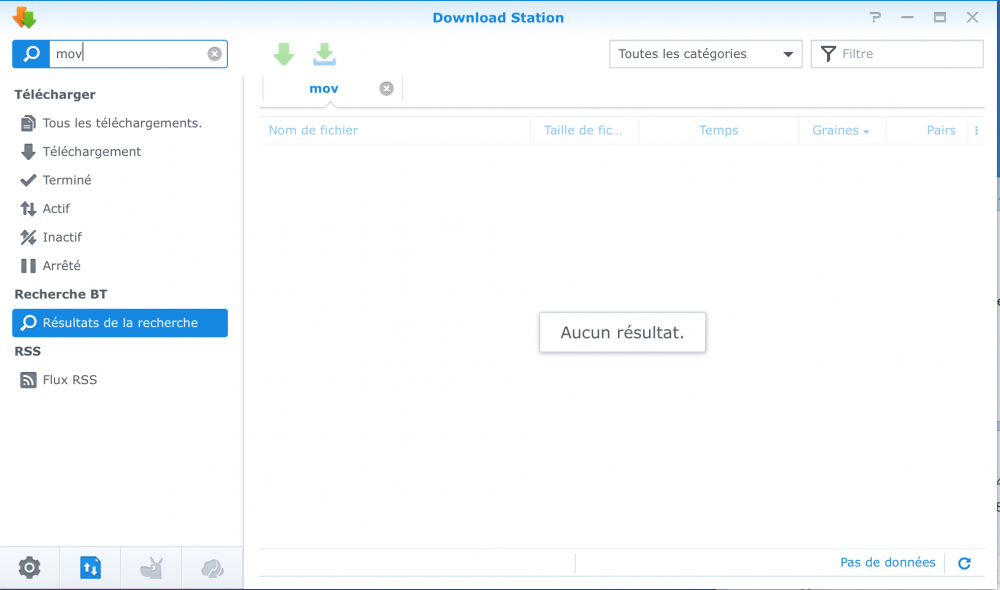Click the 'Recherche BT' section header
The height and width of the screenshot is (590, 1000).
tap(61, 294)
